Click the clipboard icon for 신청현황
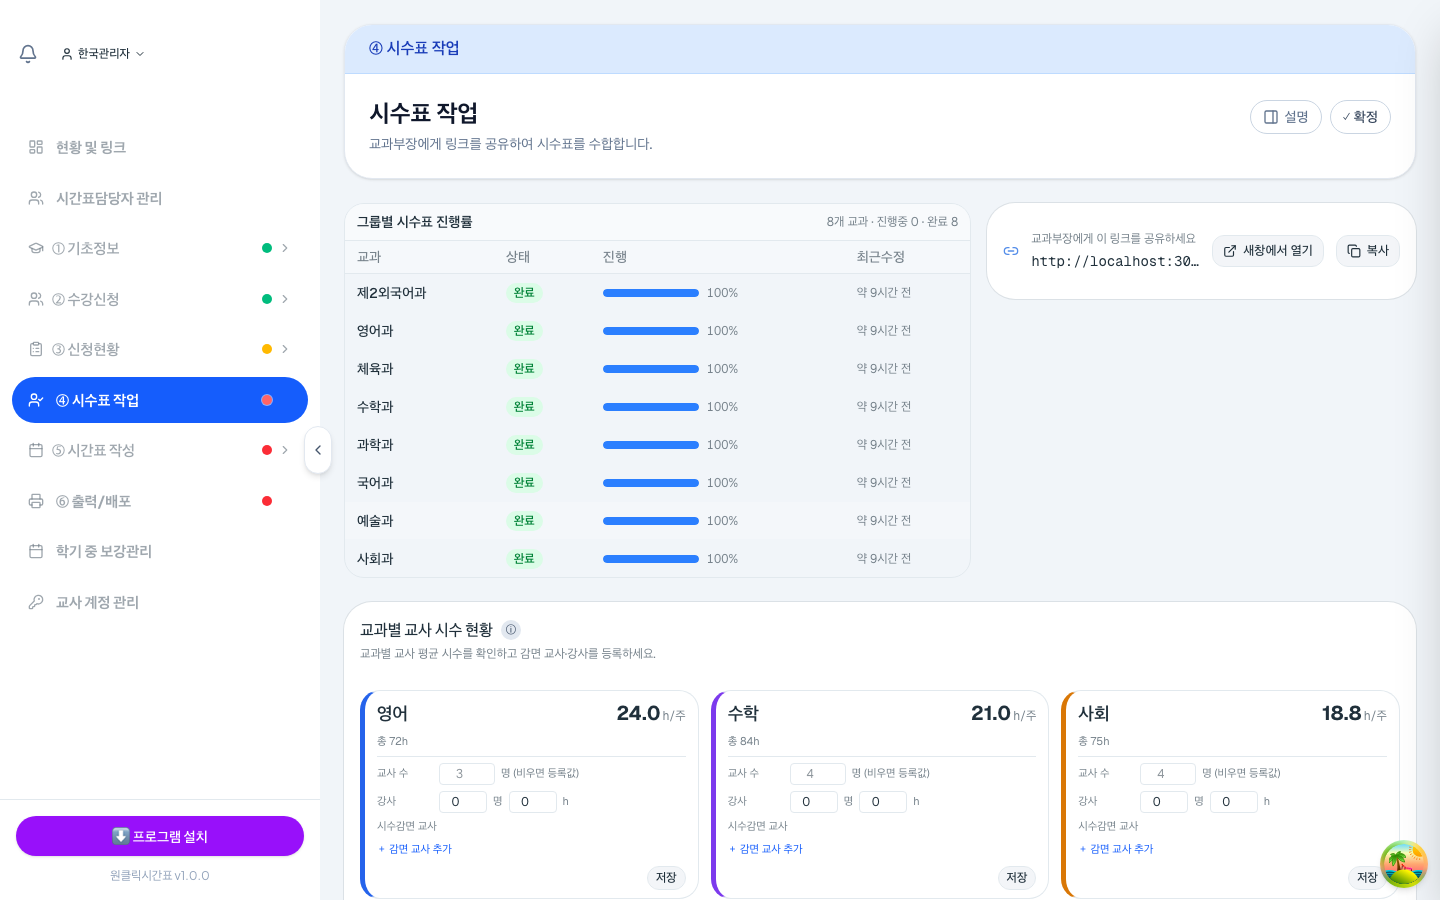This screenshot has height=900, width=1440. tap(36, 349)
